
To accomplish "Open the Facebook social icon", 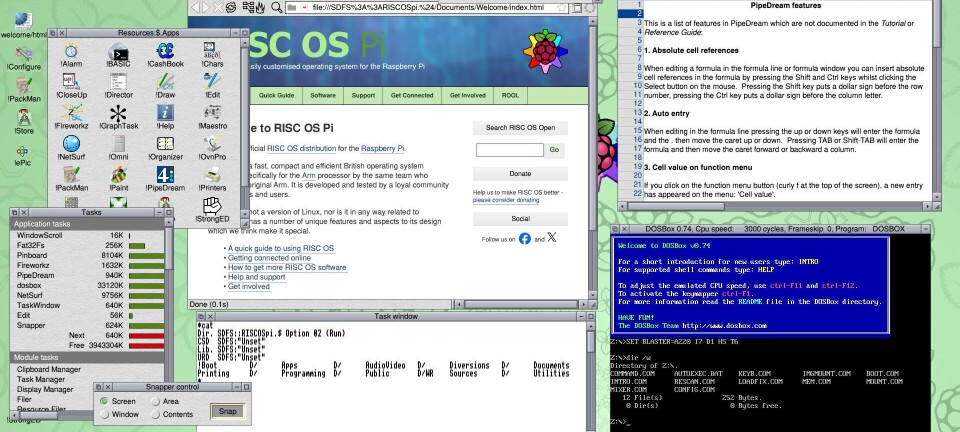I will coord(525,239).
